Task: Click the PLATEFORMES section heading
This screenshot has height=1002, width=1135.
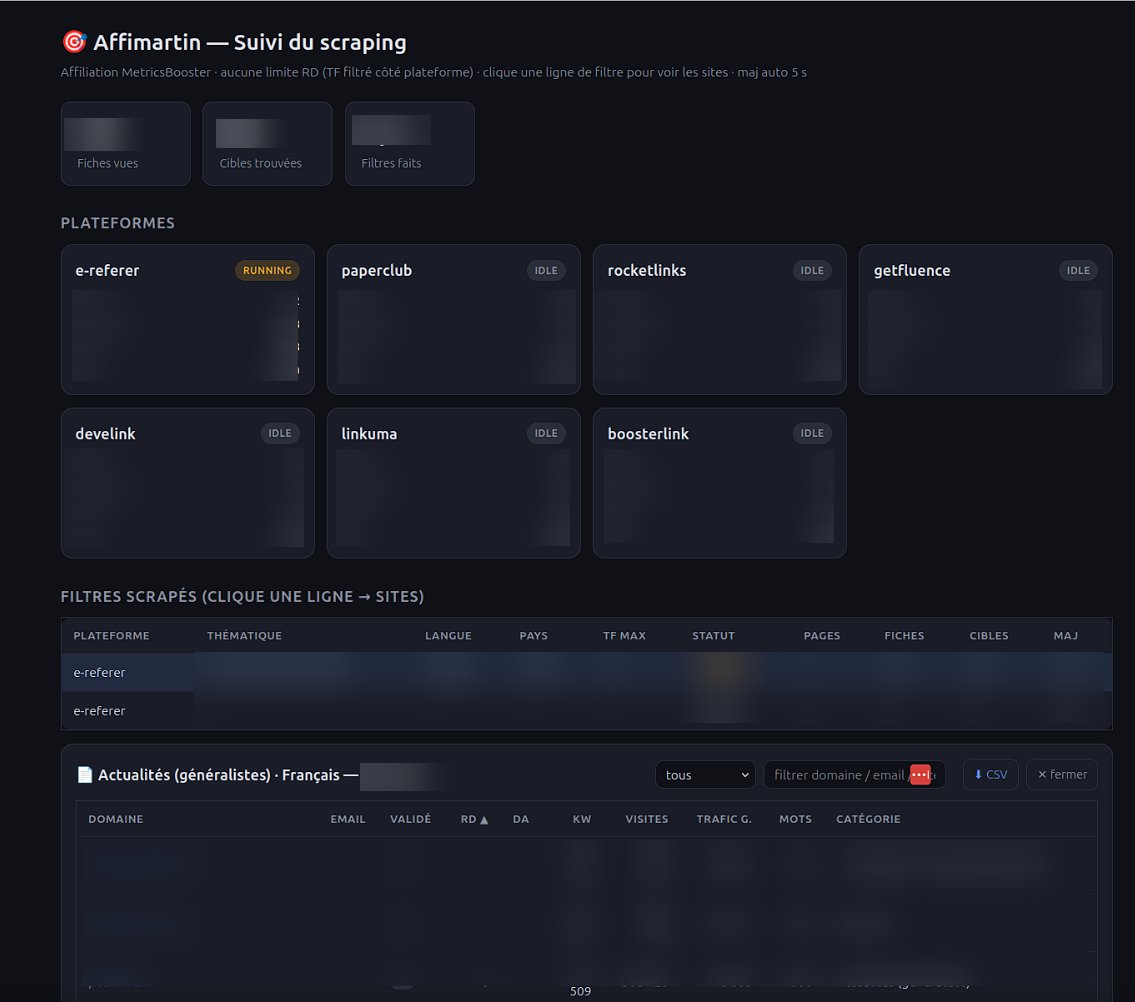Action: pos(117,223)
